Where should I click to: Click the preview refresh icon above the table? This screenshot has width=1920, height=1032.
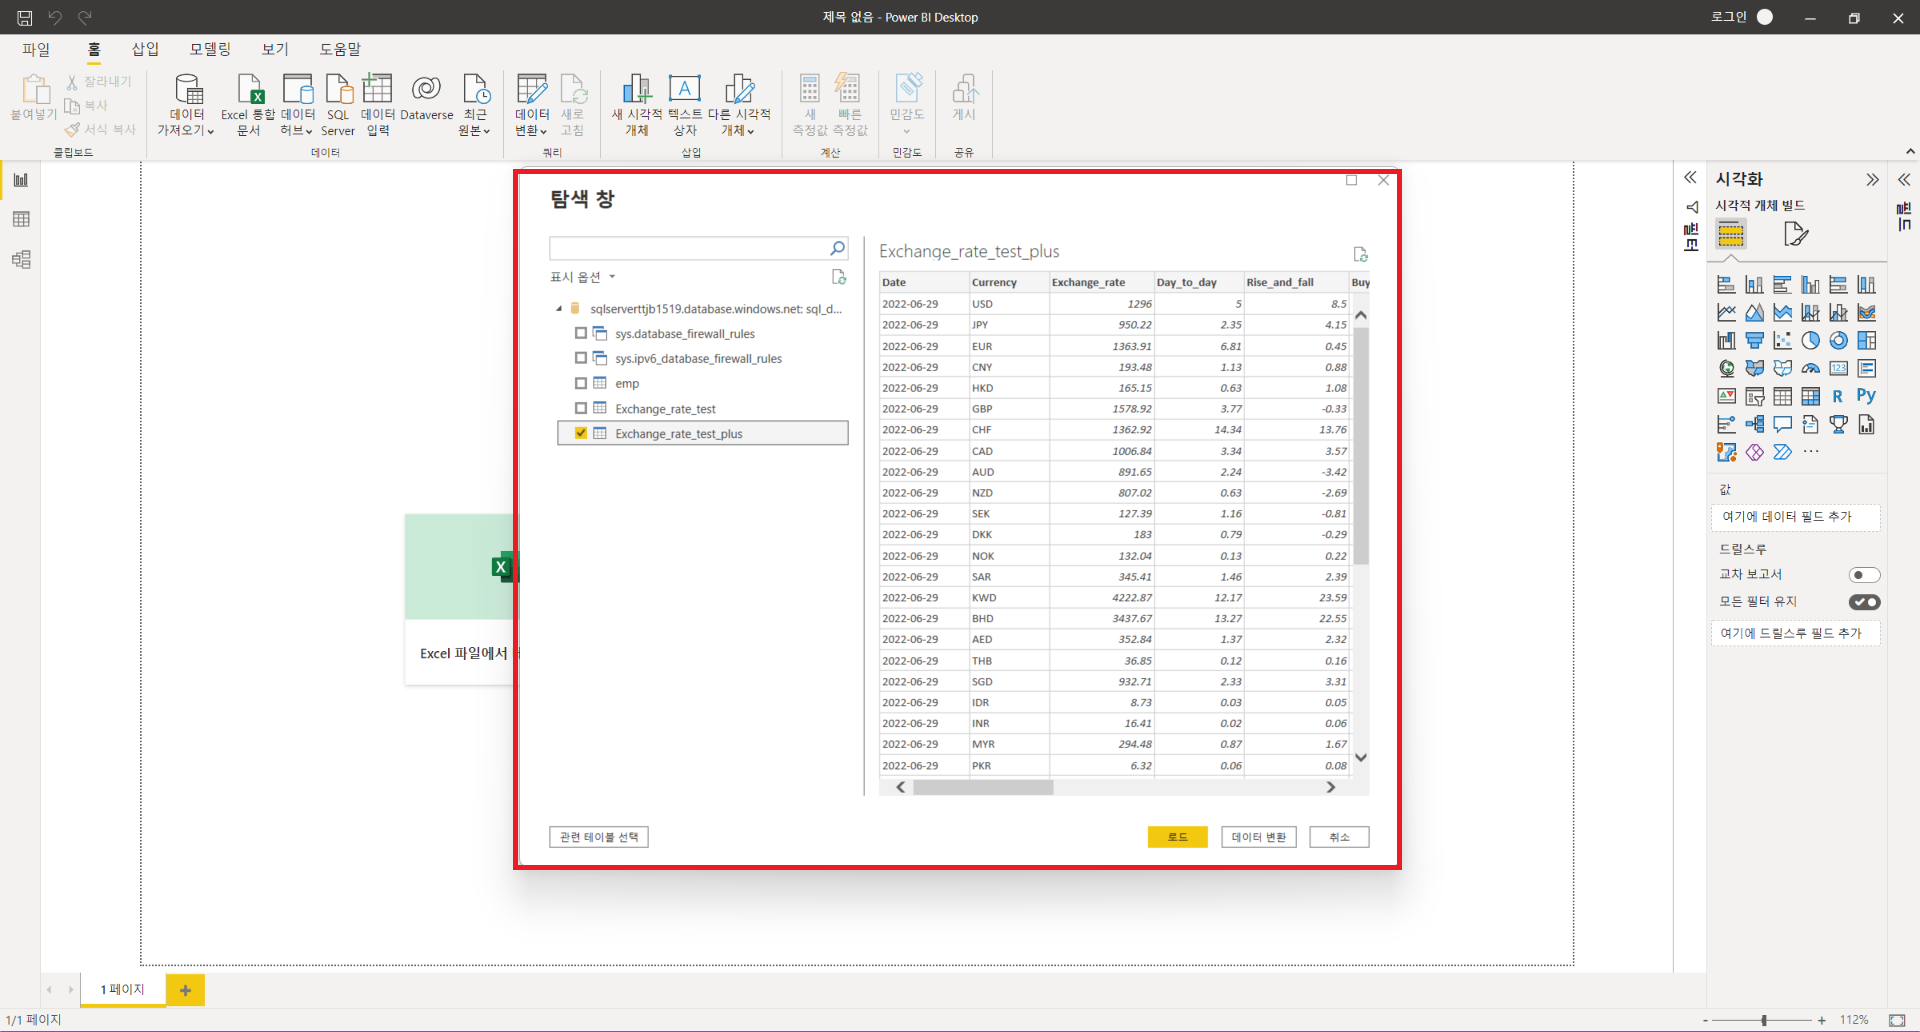point(1360,254)
